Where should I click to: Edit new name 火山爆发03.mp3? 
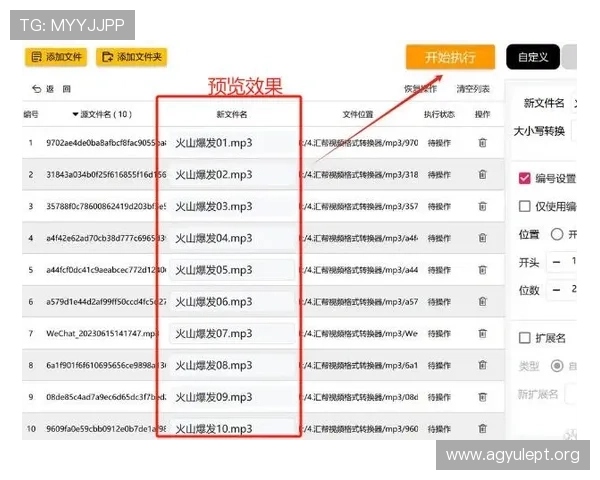coord(232,206)
